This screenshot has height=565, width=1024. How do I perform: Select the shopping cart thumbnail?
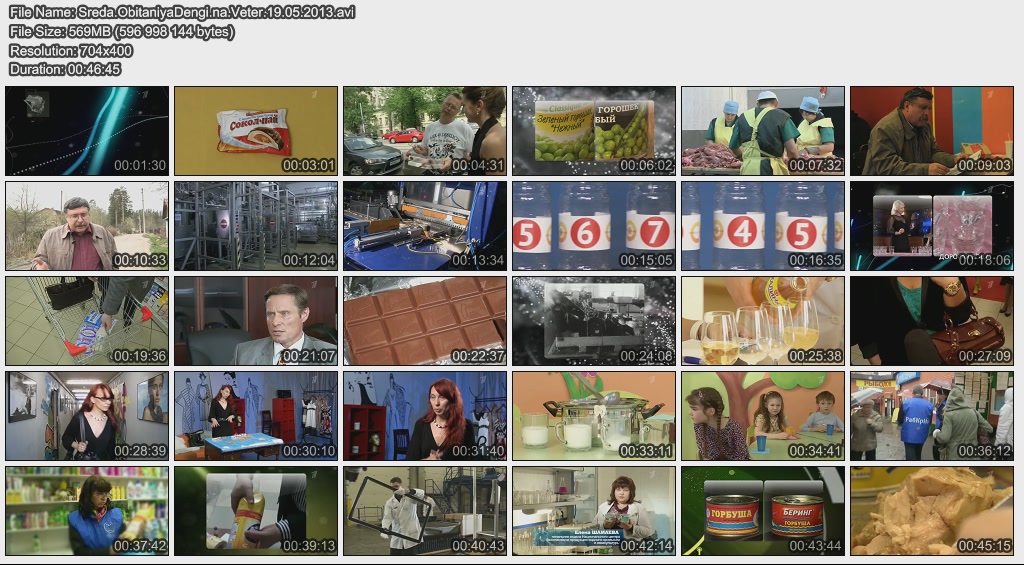click(x=86, y=321)
